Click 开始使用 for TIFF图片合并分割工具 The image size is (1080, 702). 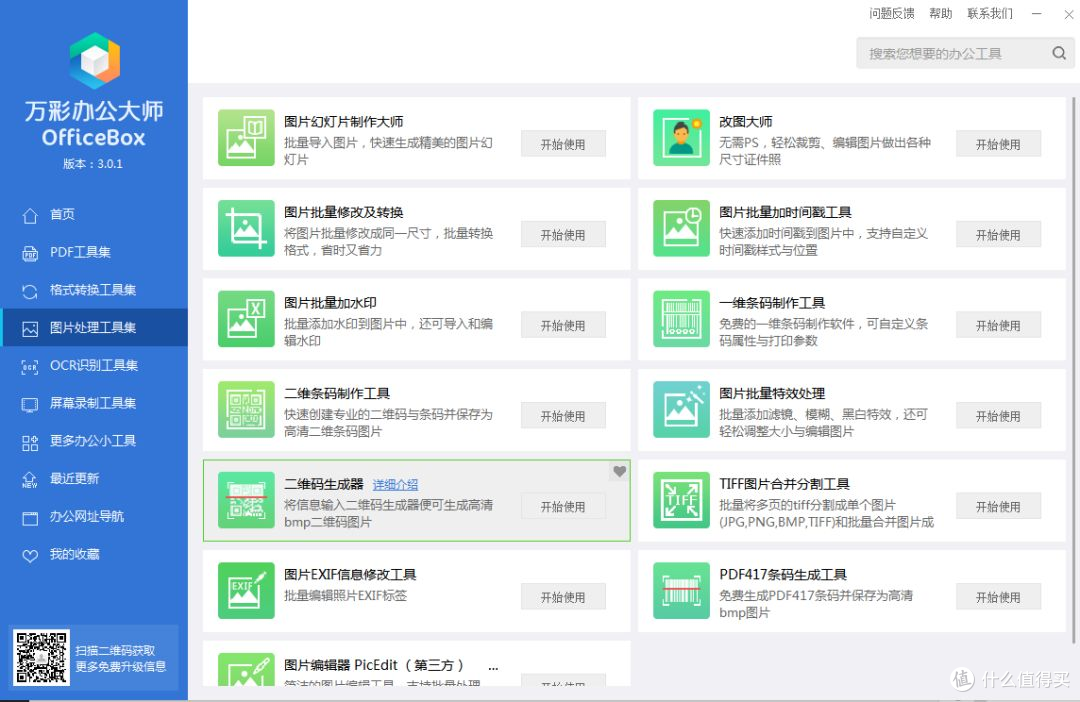(998, 506)
